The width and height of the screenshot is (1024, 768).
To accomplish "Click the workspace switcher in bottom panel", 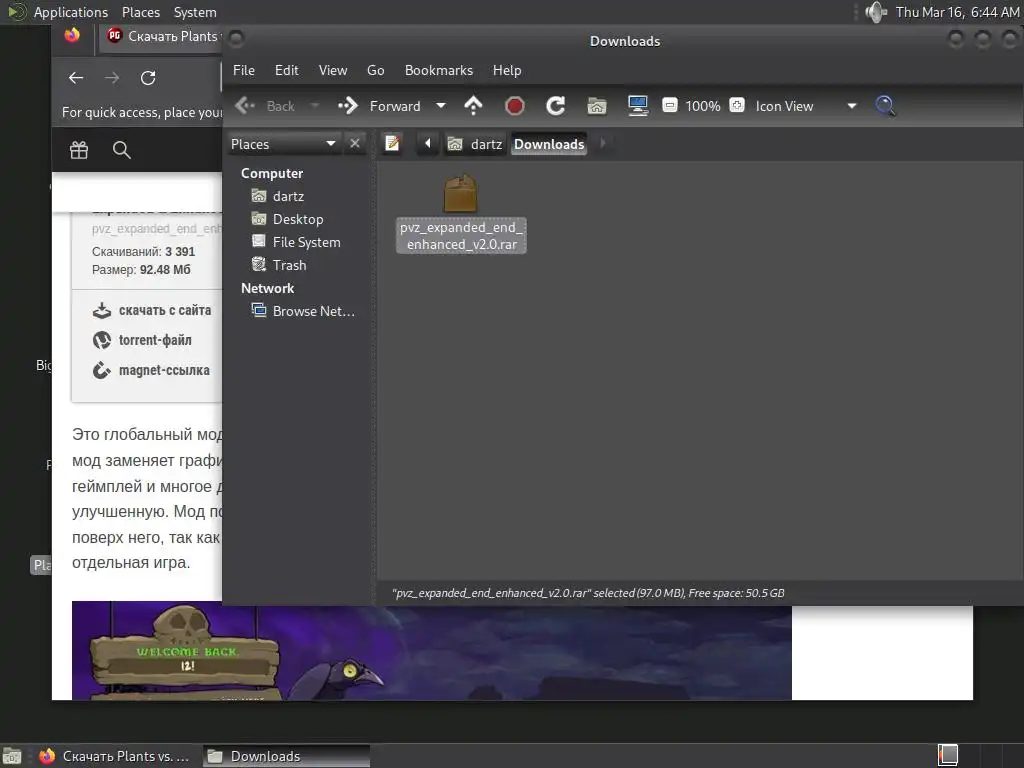I will 948,756.
